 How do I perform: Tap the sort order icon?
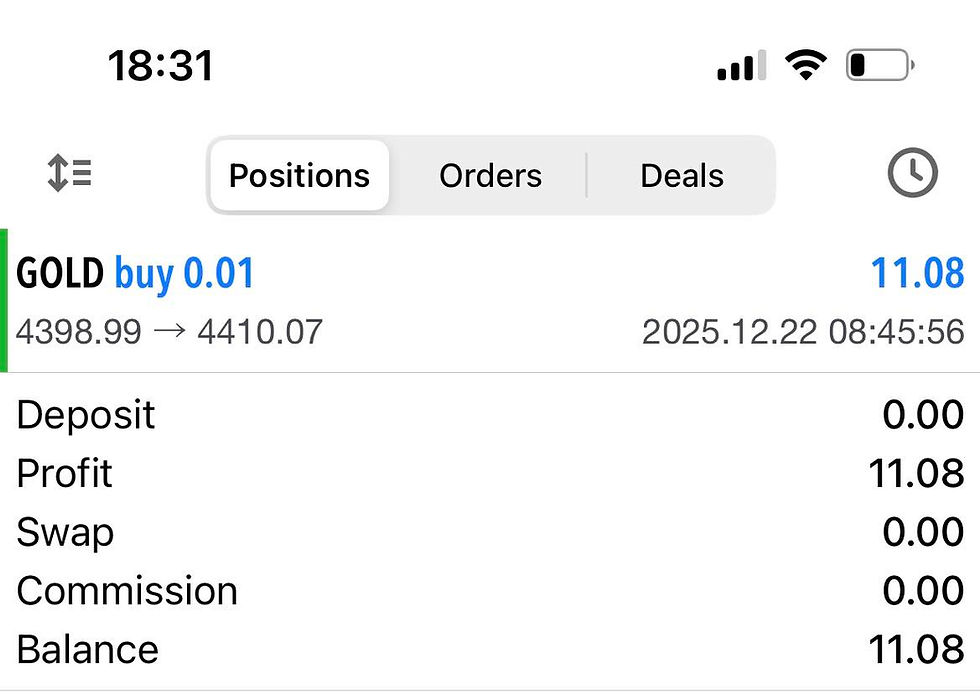[x=69, y=174]
